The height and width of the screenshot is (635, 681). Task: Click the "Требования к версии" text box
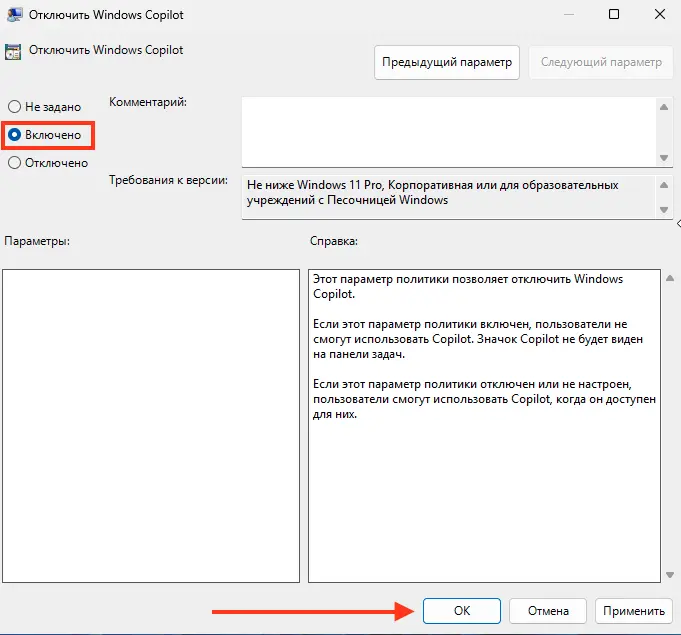(449, 197)
